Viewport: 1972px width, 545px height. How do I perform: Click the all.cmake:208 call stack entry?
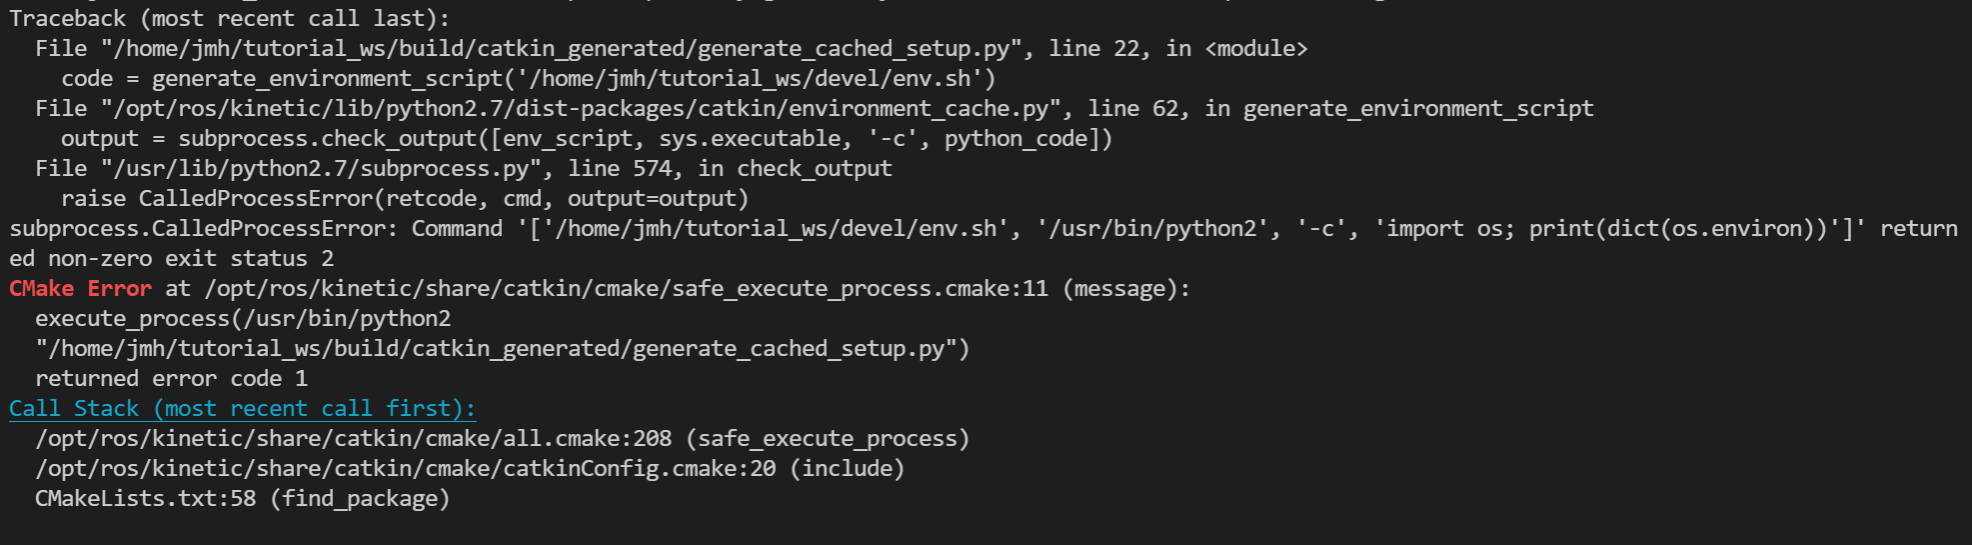[354, 438]
